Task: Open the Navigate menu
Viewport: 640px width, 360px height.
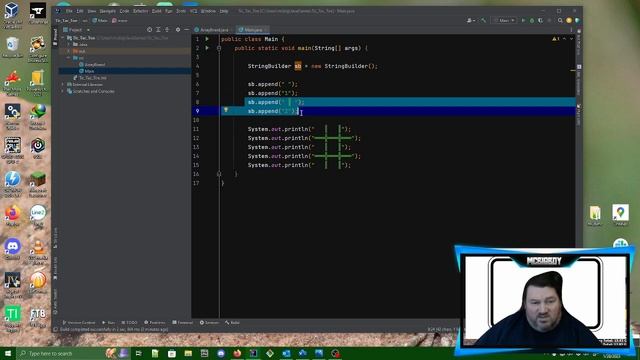Action: pyautogui.click(x=108, y=11)
